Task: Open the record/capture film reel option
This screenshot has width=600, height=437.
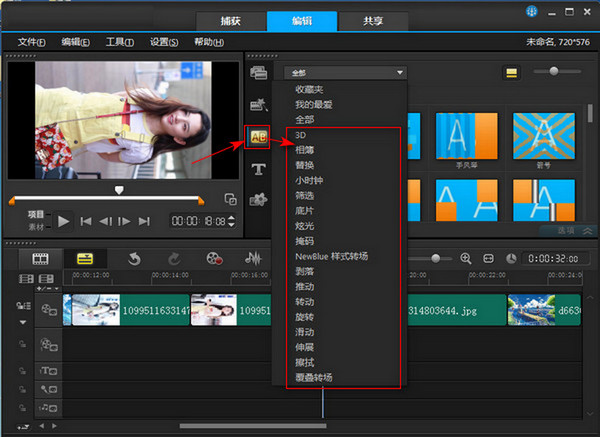Action: 214,259
